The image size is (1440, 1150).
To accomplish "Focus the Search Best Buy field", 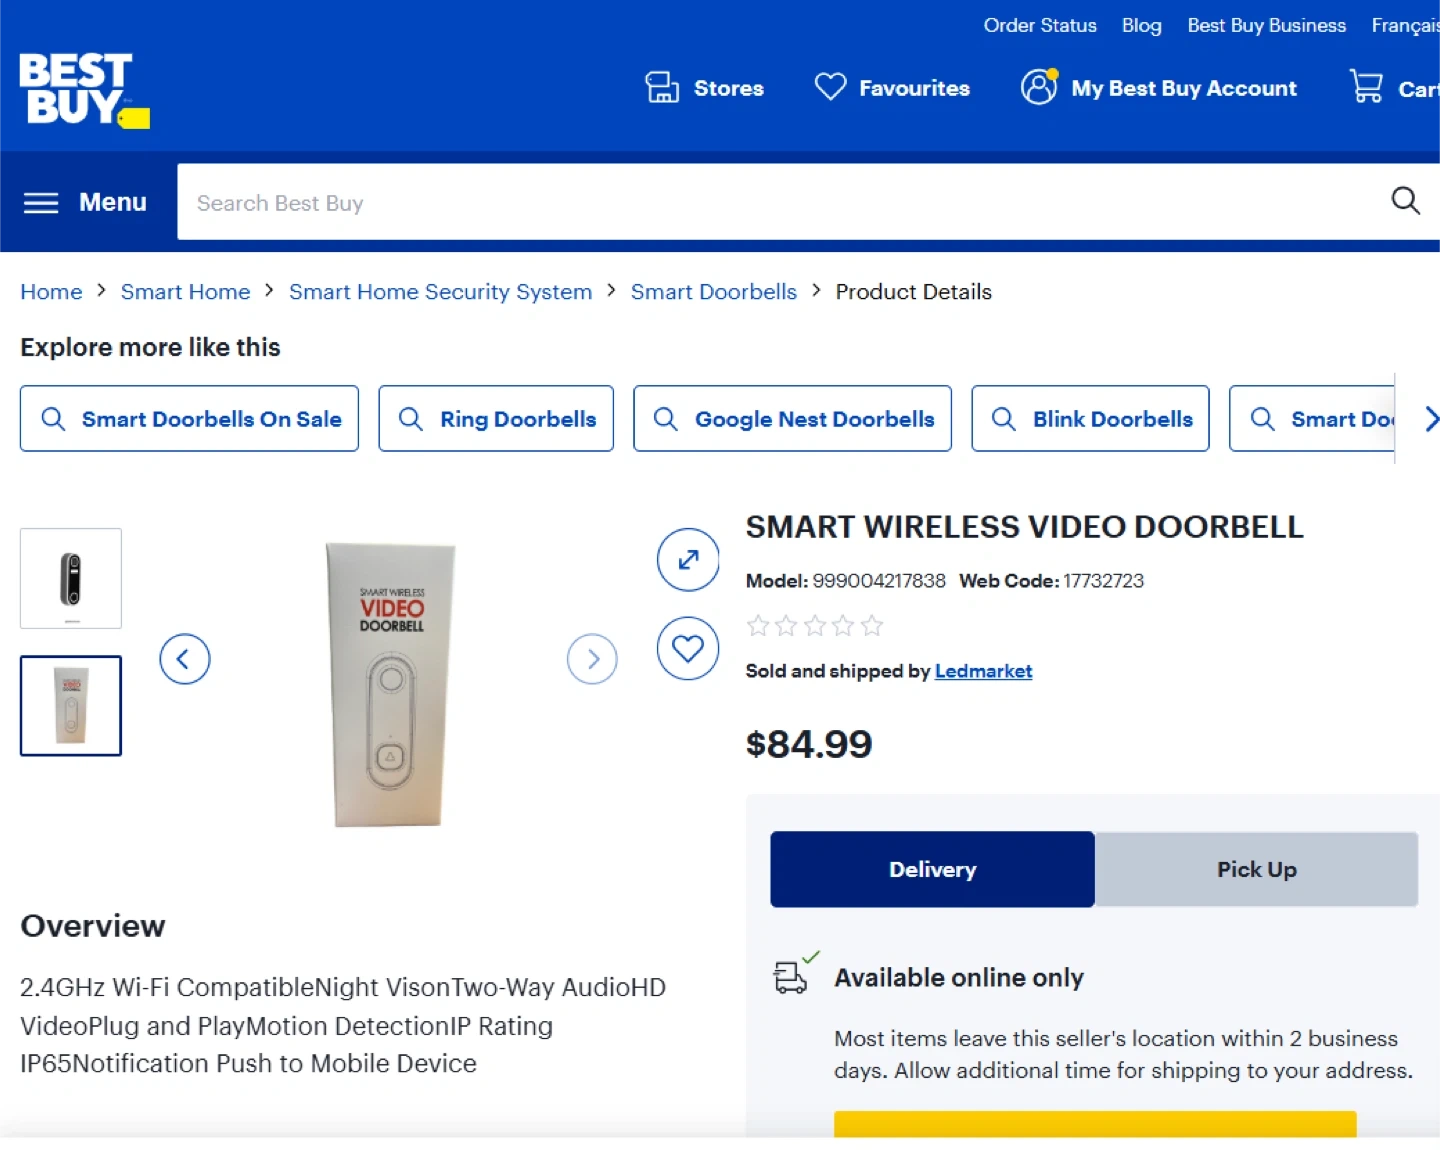I will pos(780,203).
